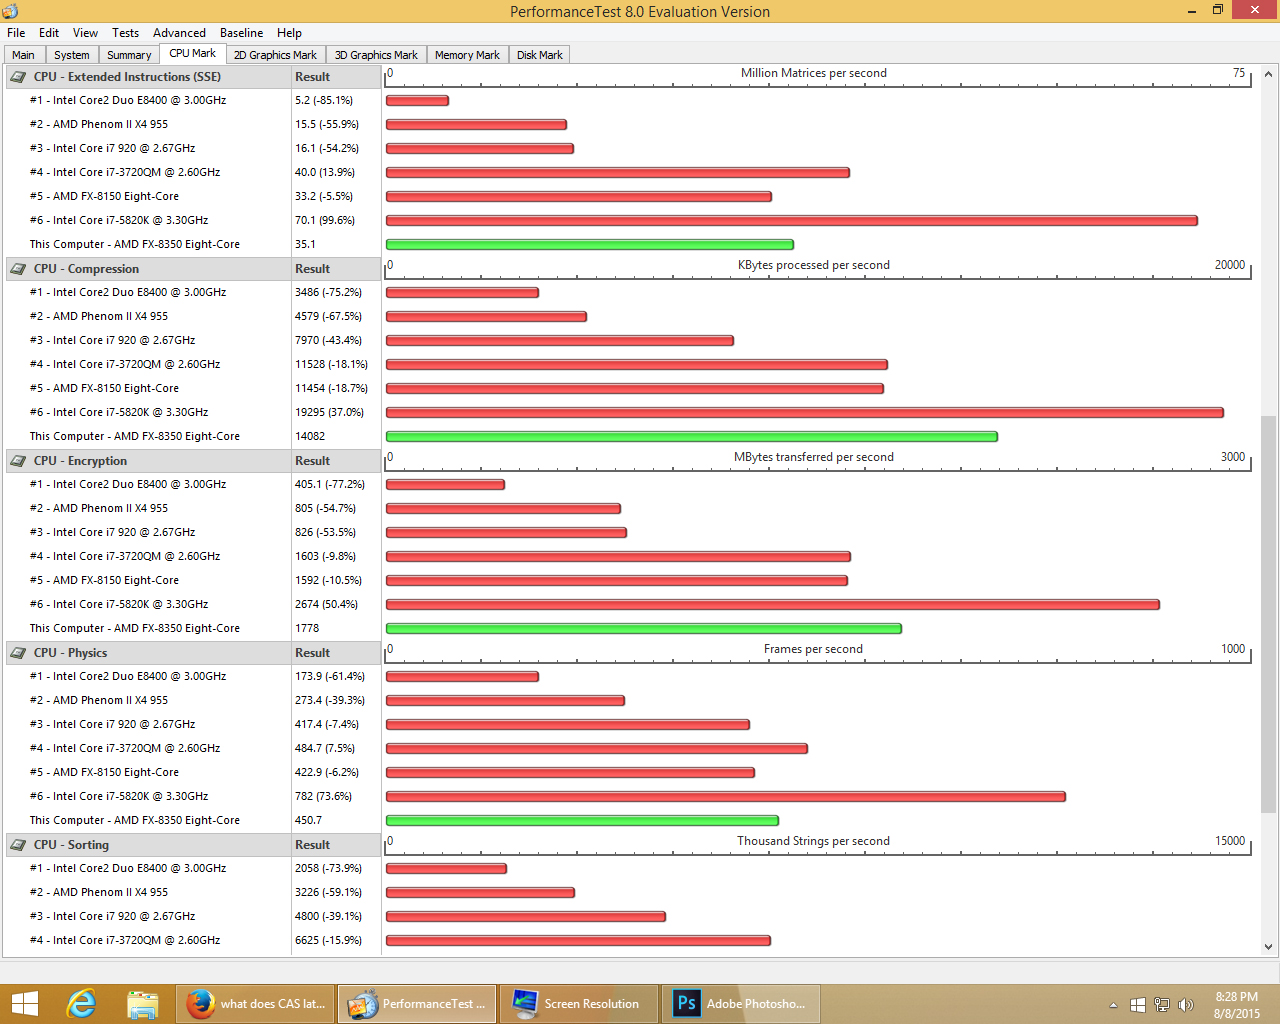Open Internet Explorer from the taskbar
The image size is (1280, 1024).
click(x=80, y=1004)
